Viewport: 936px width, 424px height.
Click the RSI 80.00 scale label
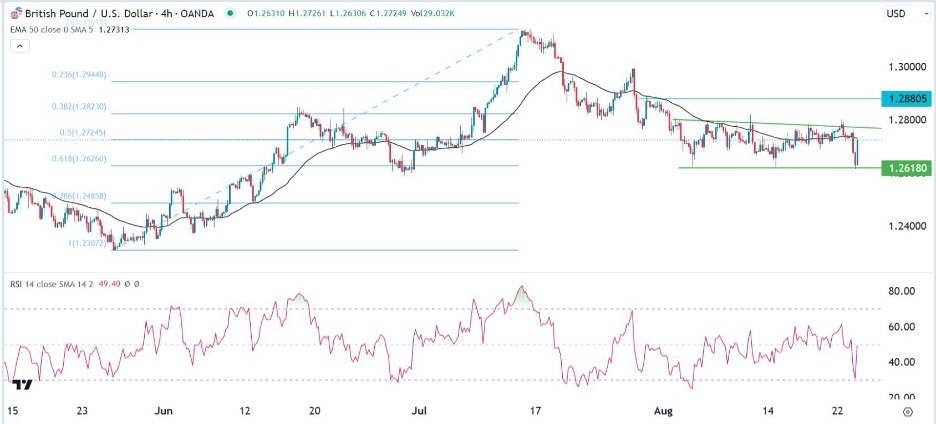point(901,291)
